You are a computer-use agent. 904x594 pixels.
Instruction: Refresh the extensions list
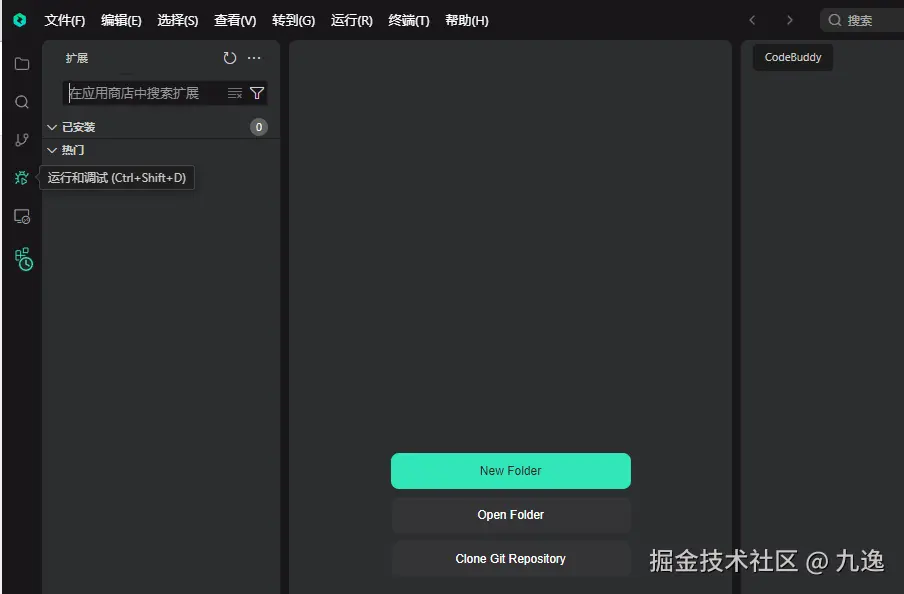pyautogui.click(x=229, y=58)
